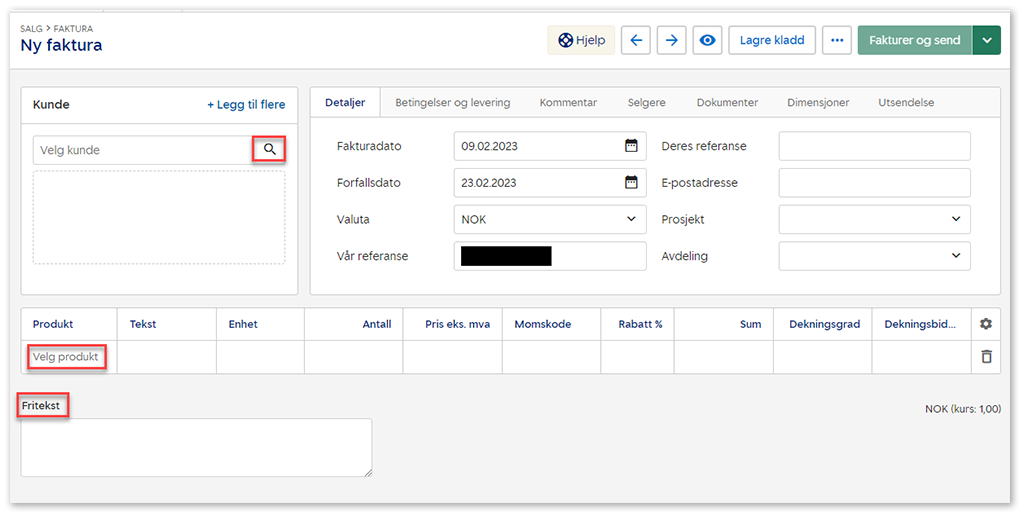
Task: Click the Hjelp button
Action: [581, 40]
